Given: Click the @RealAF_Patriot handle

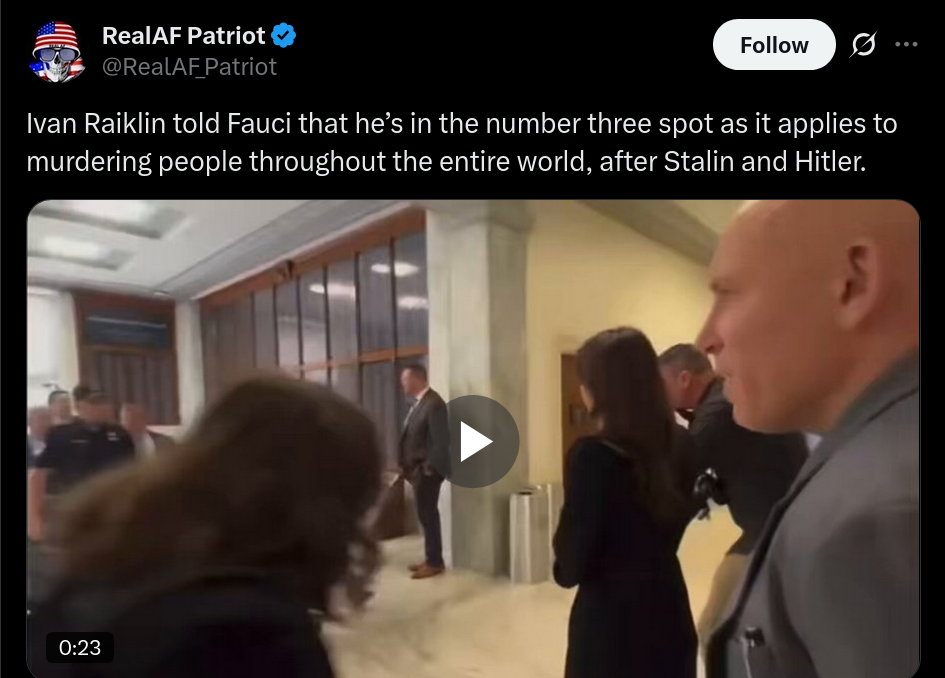Looking at the screenshot, I should [189, 67].
